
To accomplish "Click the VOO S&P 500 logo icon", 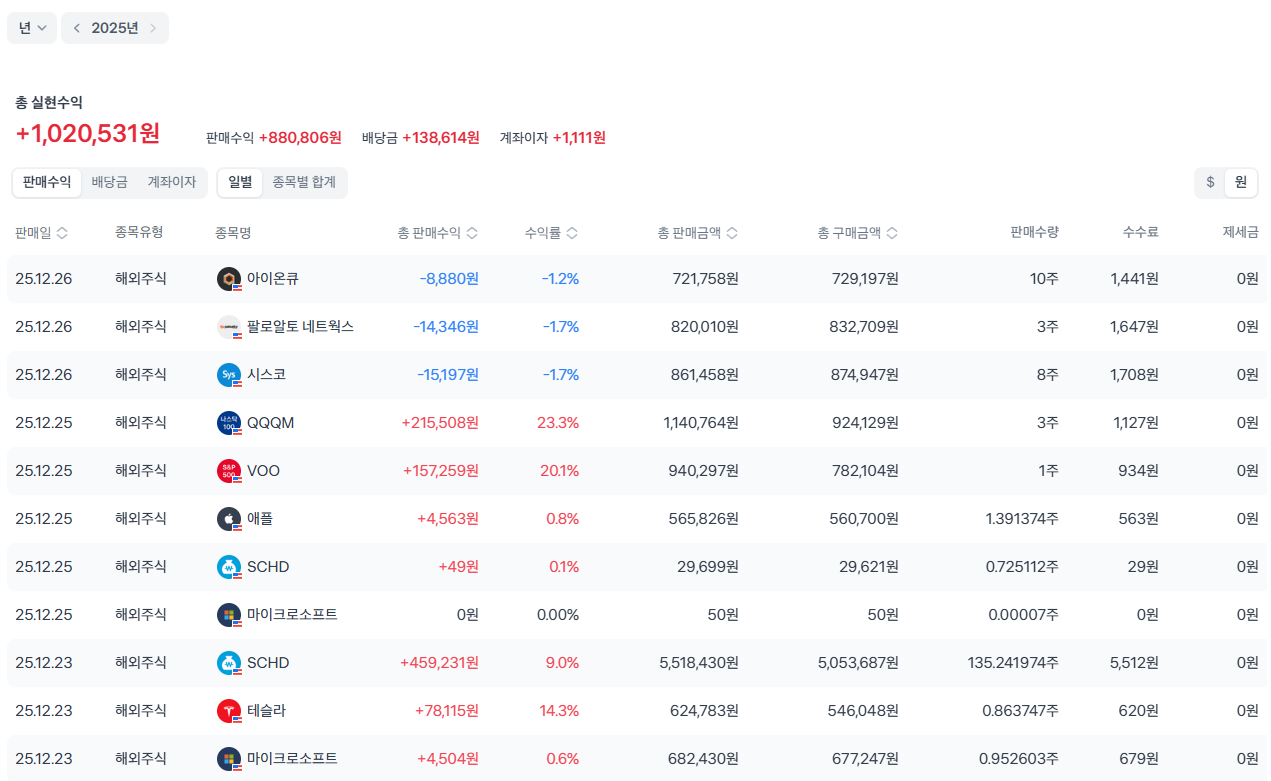I will pos(229,471).
